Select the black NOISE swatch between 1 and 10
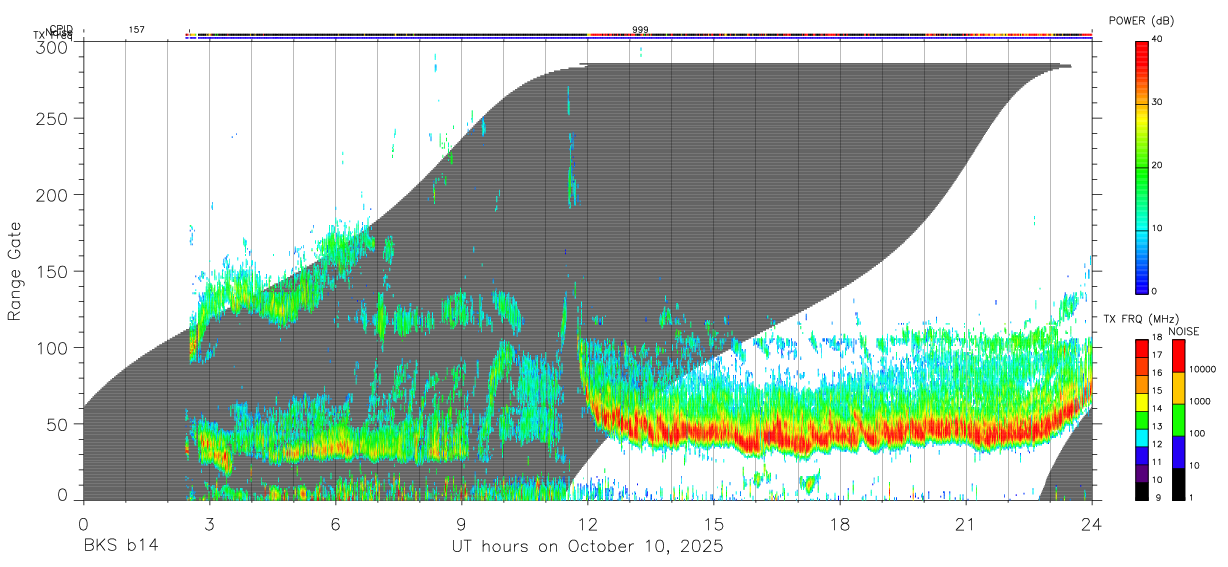The width and height of the screenshot is (1228, 567). [x=1179, y=484]
